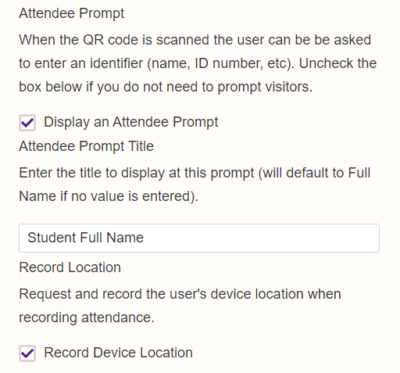Screen dimensions: 400x373
Task: Click the 'recording attendance.' text line
Action: tap(87, 317)
